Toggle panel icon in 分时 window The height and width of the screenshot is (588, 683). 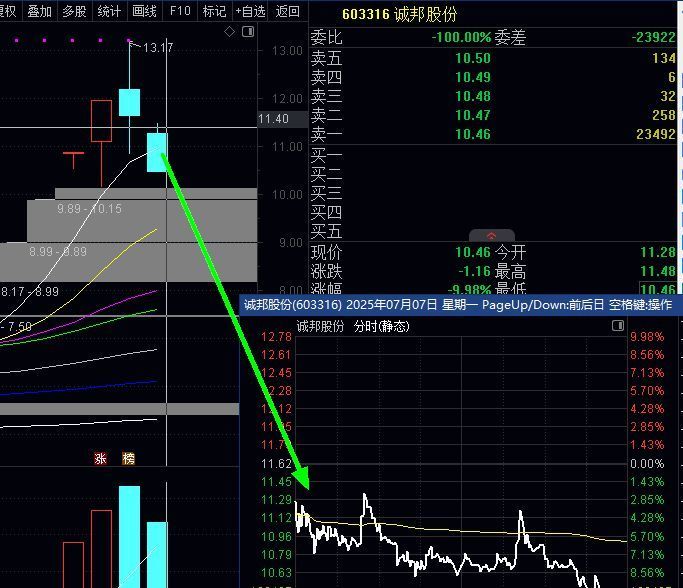(618, 325)
